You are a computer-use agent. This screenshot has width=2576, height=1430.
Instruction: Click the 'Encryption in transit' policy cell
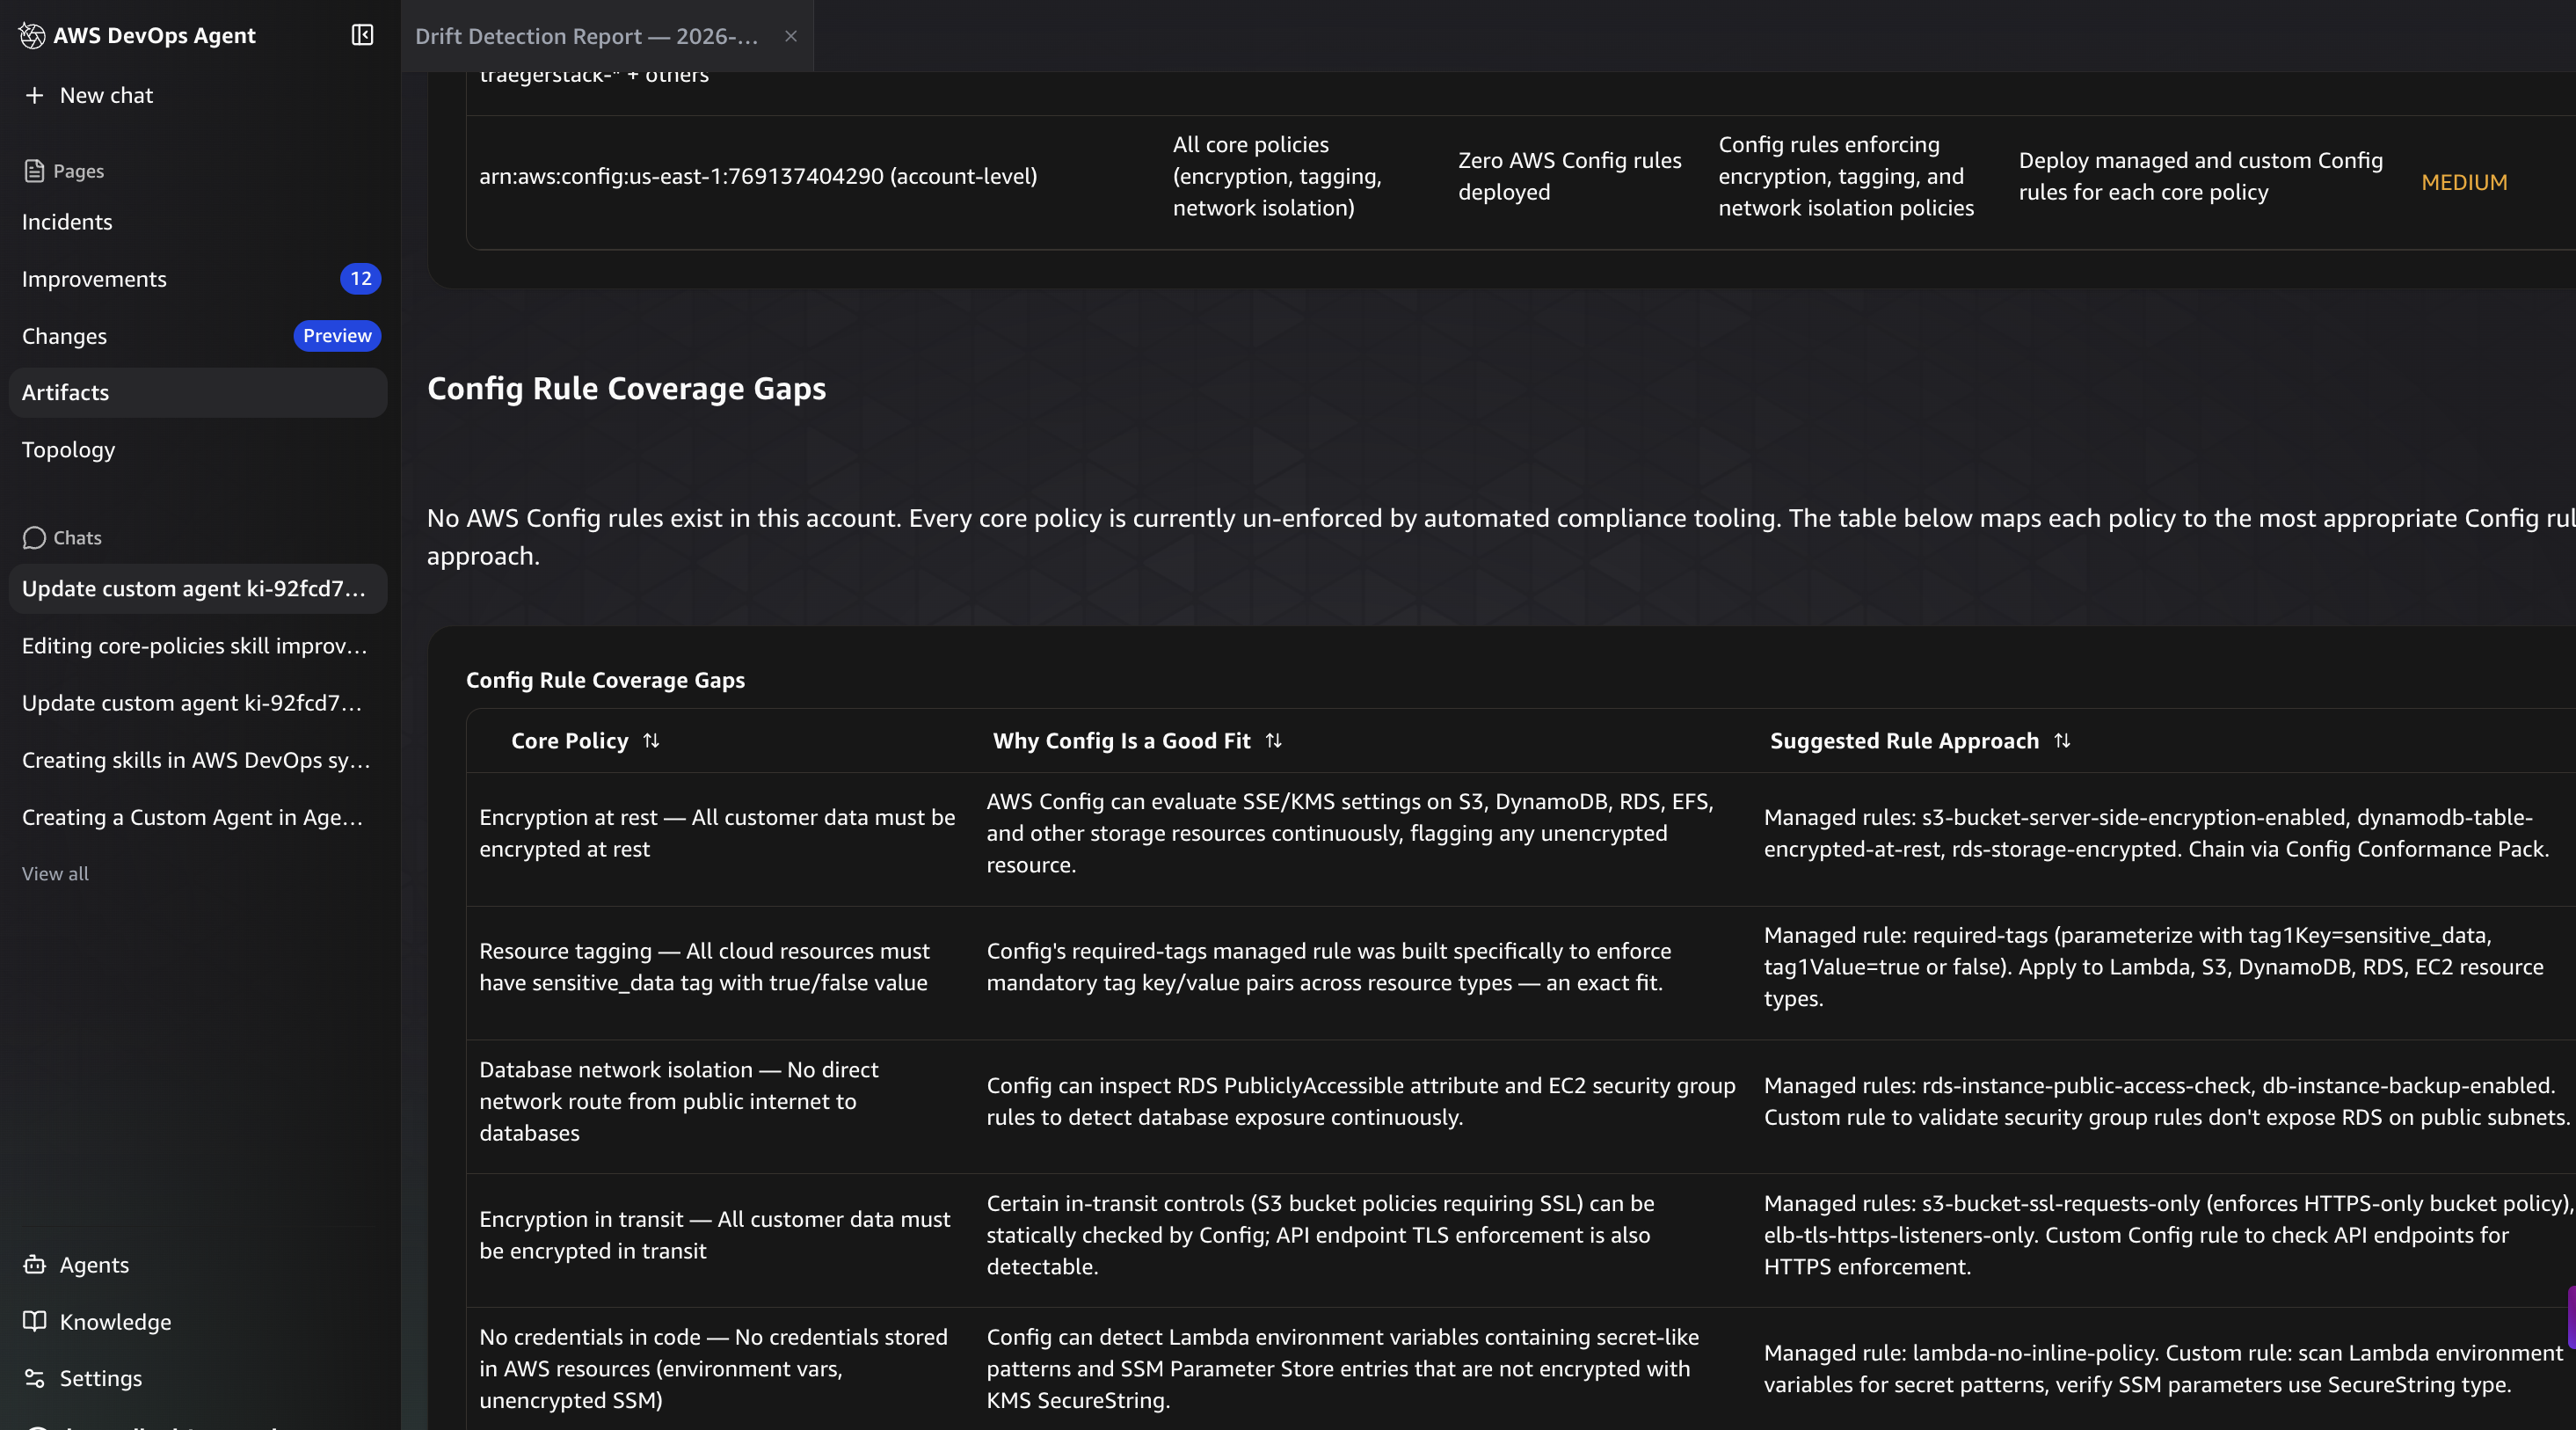[715, 1236]
